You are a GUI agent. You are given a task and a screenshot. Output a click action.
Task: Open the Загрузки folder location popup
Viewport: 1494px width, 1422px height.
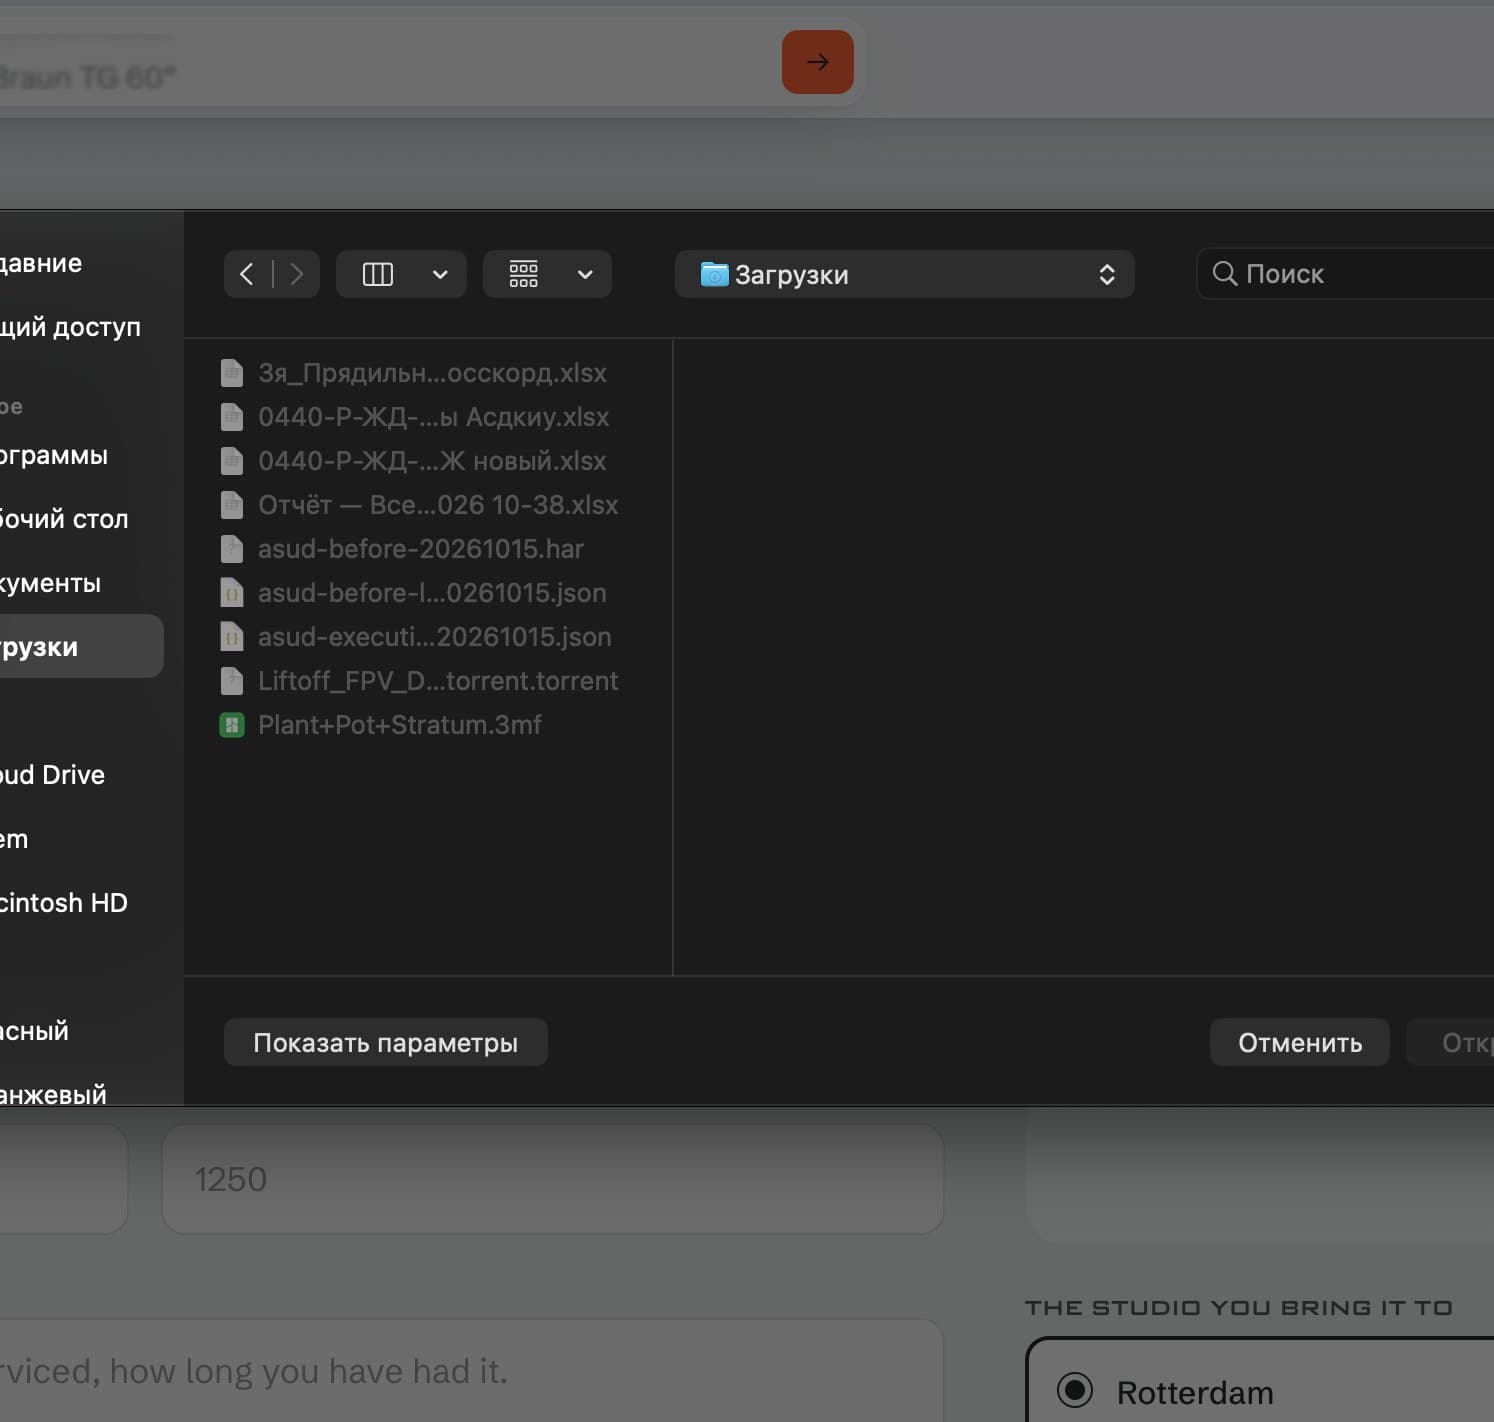(904, 274)
